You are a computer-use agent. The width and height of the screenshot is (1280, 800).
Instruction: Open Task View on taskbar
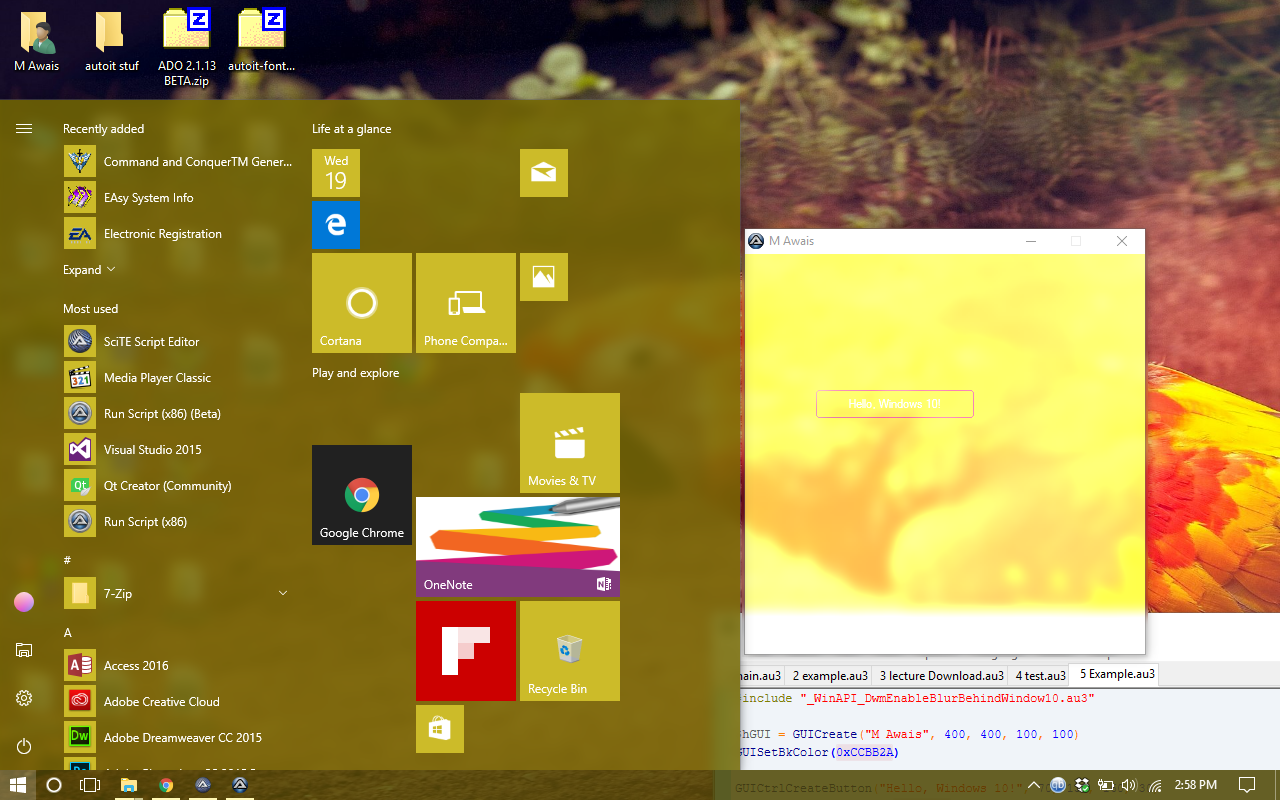point(91,785)
